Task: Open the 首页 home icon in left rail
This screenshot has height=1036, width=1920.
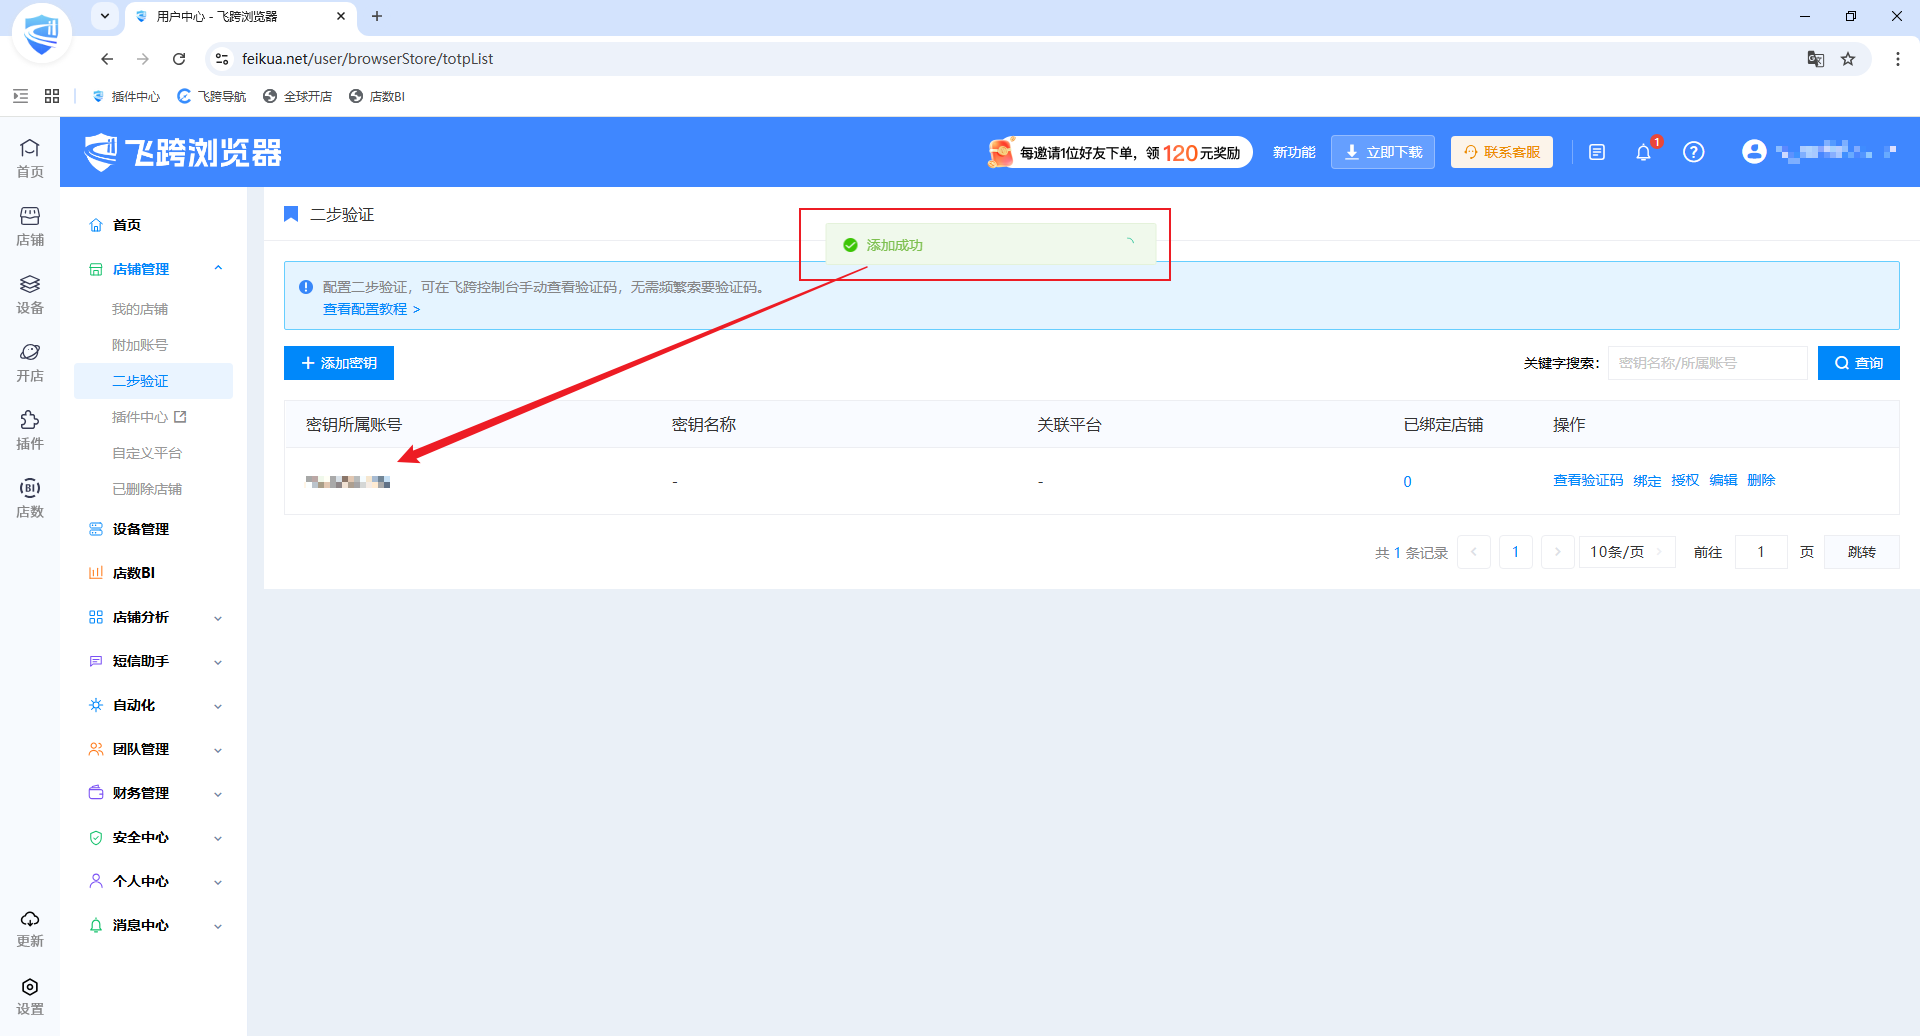Action: tap(30, 158)
